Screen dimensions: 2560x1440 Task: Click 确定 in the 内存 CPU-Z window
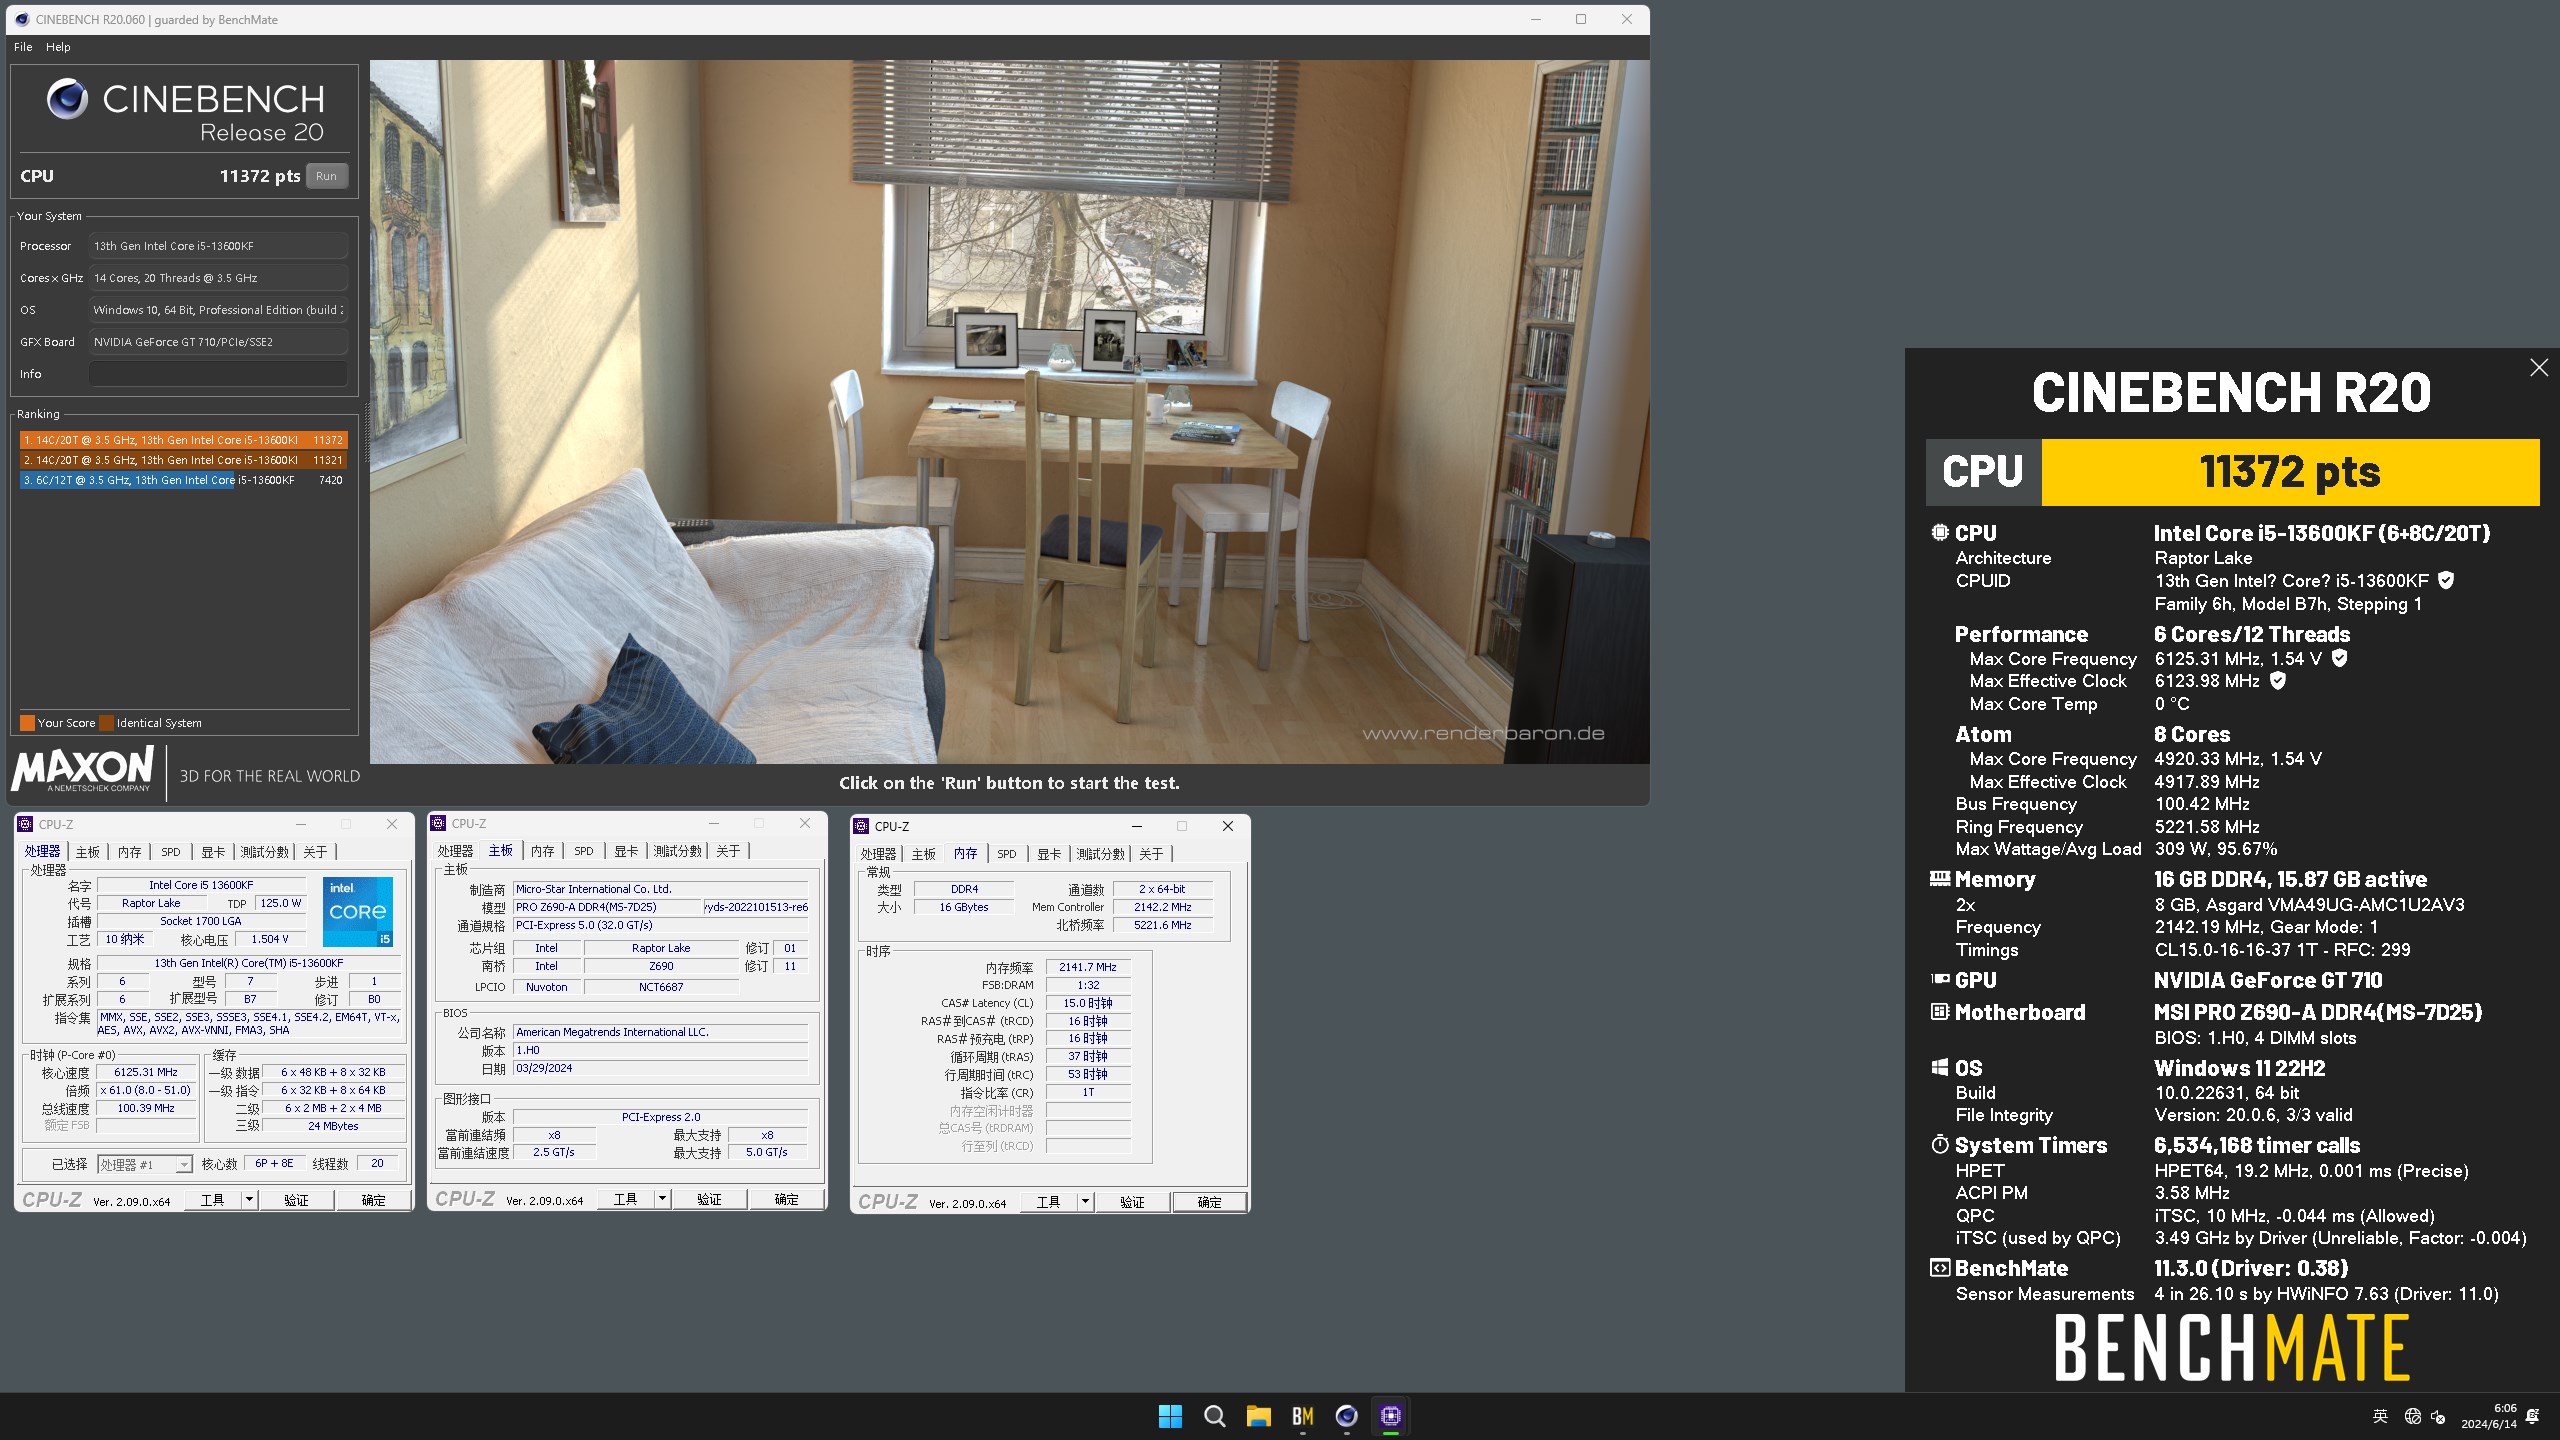(1209, 1202)
